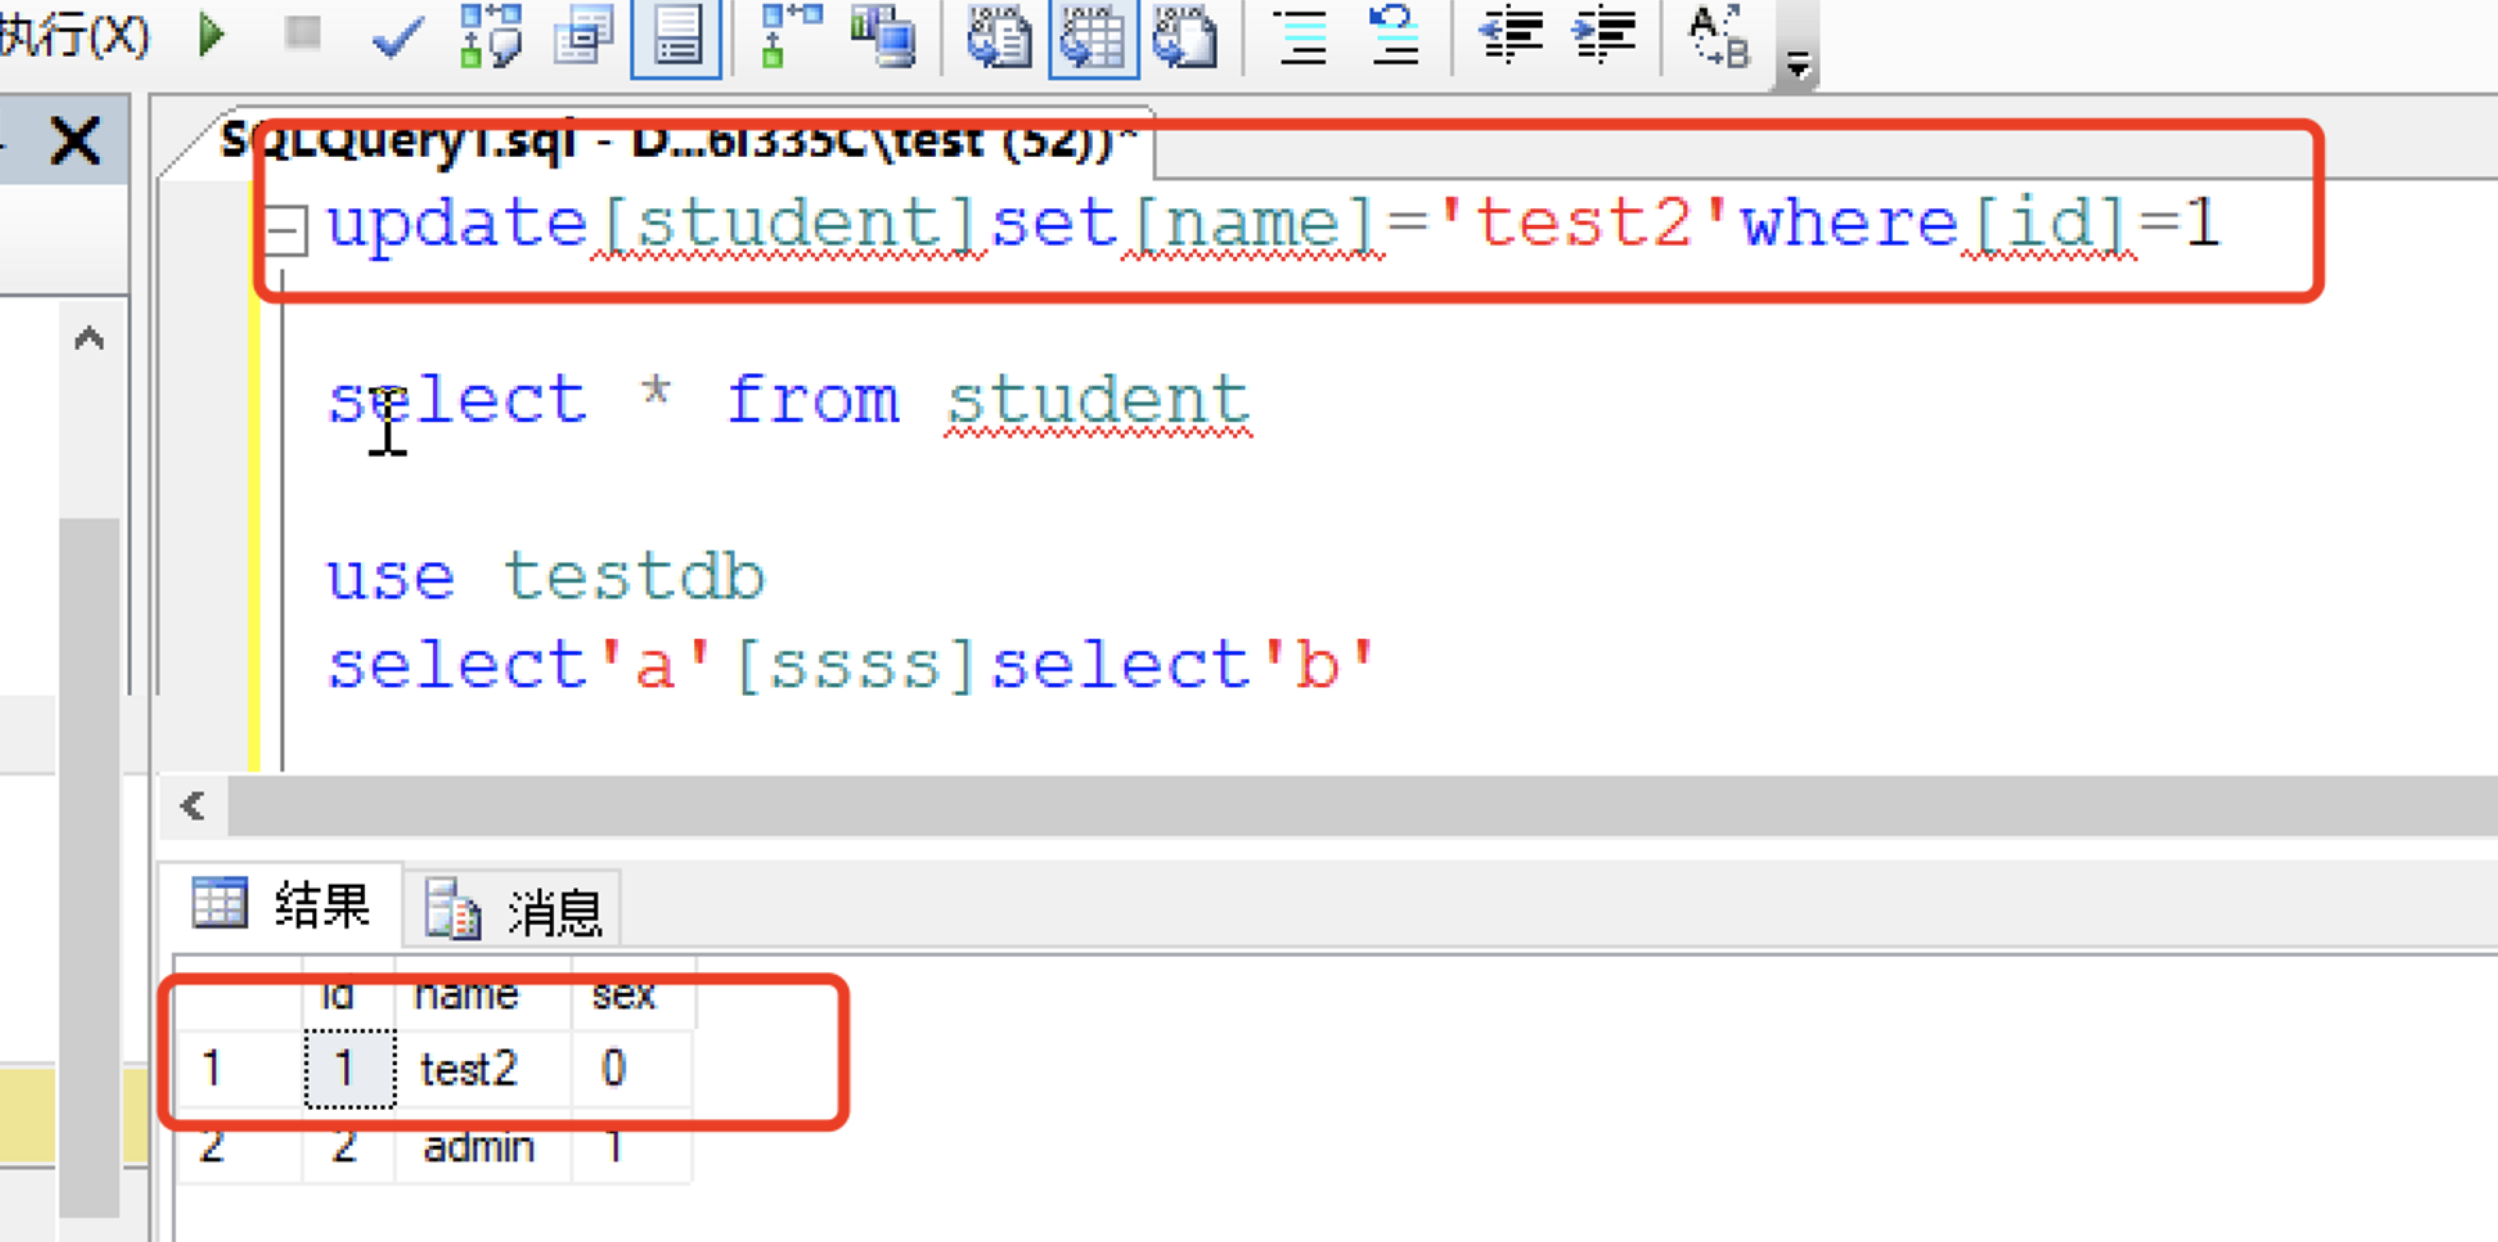Toggle Include Actual Execution Plan

pos(790,36)
